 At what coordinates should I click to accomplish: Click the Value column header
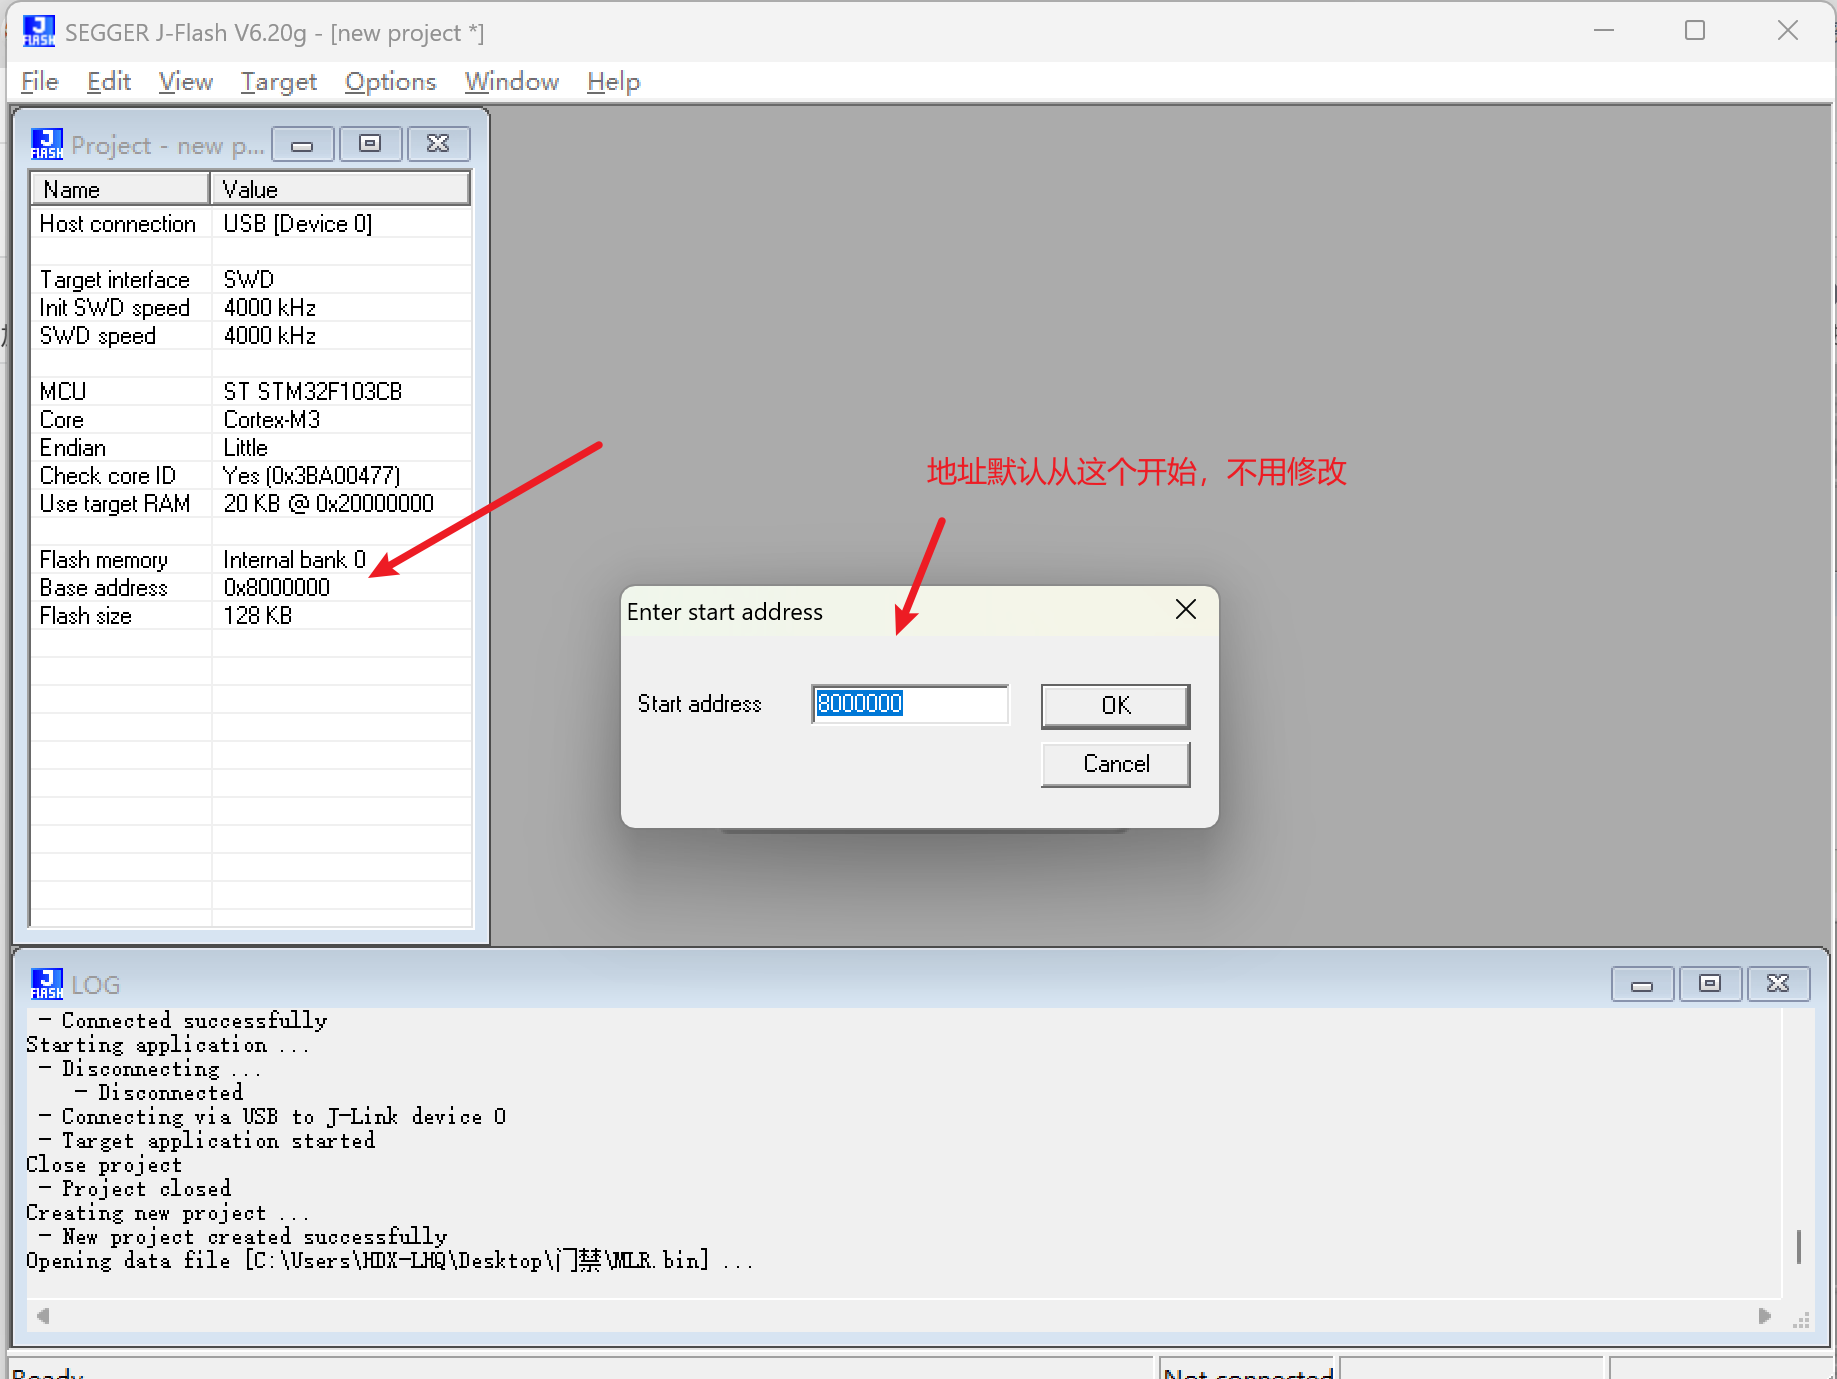click(x=340, y=189)
